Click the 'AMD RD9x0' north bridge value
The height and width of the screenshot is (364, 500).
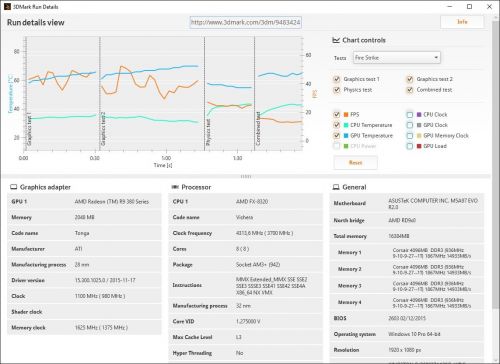[x=402, y=220]
